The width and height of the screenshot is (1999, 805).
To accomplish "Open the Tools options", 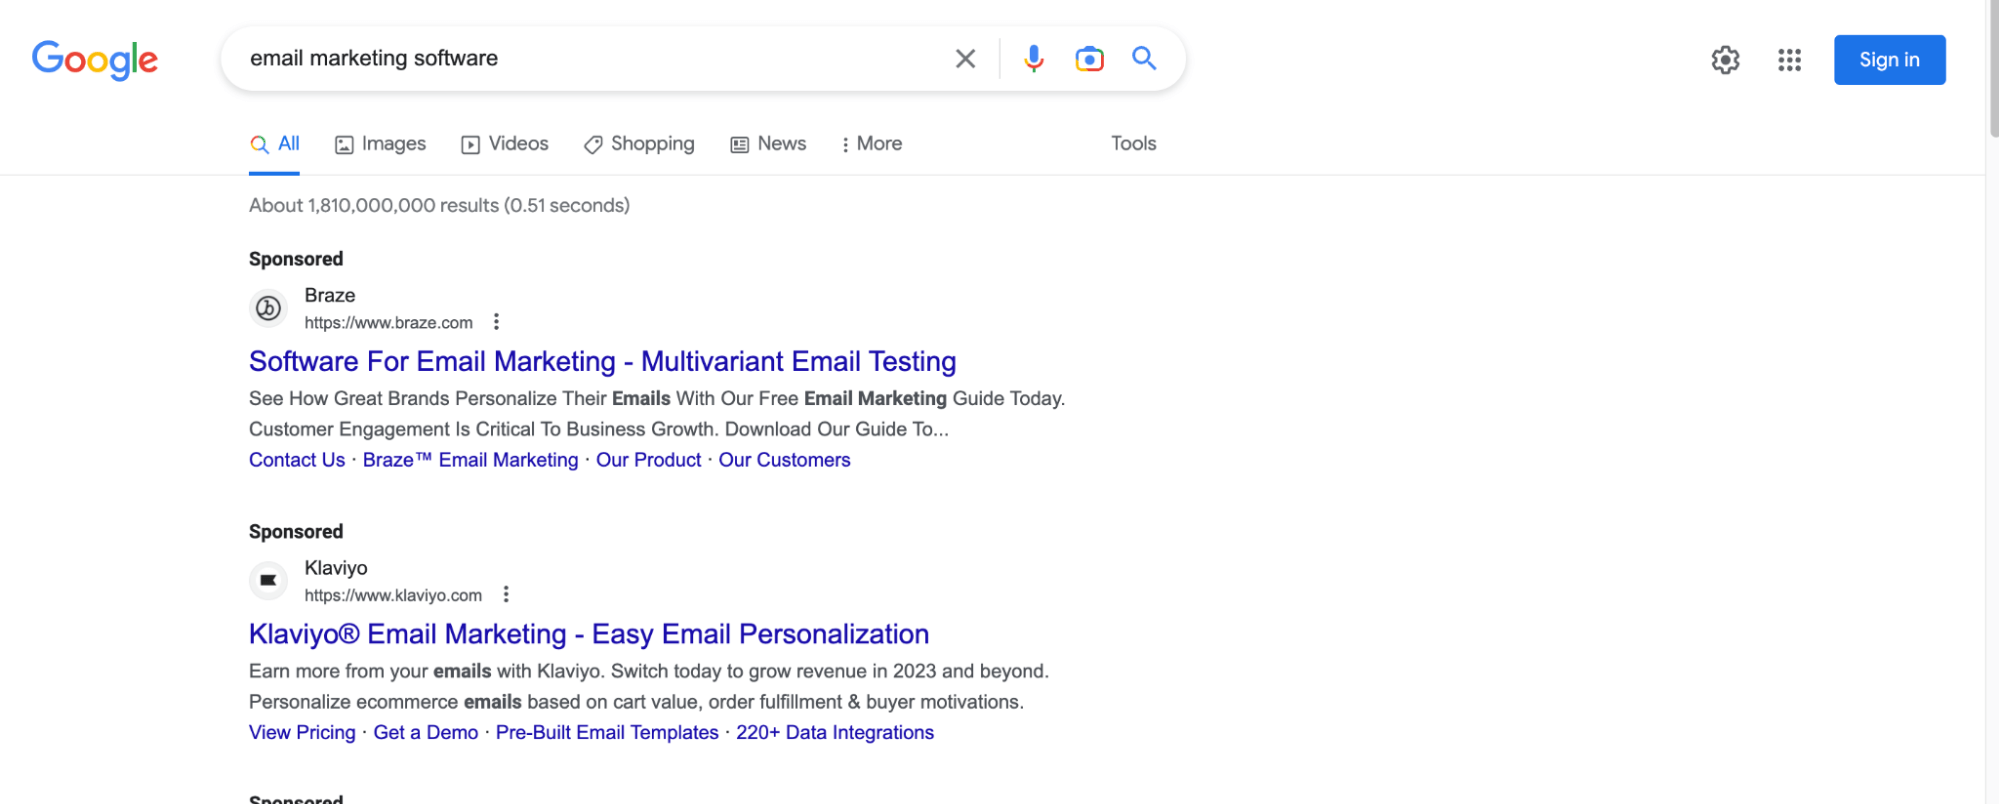I will point(1133,144).
